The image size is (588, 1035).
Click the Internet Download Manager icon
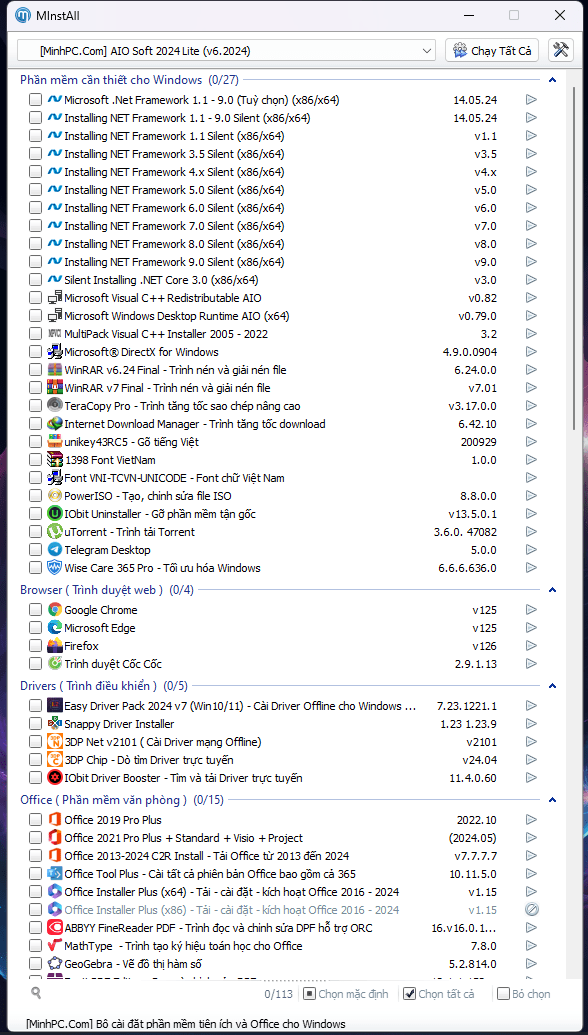[55, 424]
